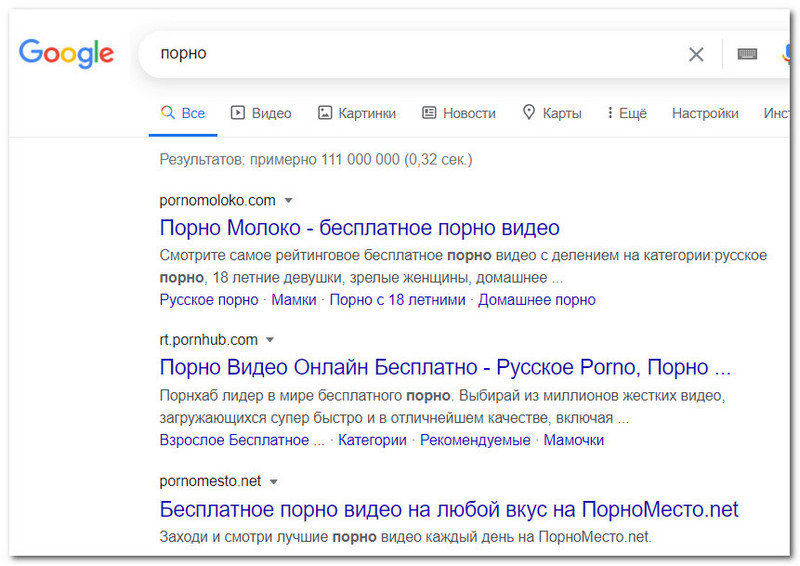Viewport: 800px width, 566px height.
Task: Click the magnifier icon on Все tab
Action: click(167, 112)
